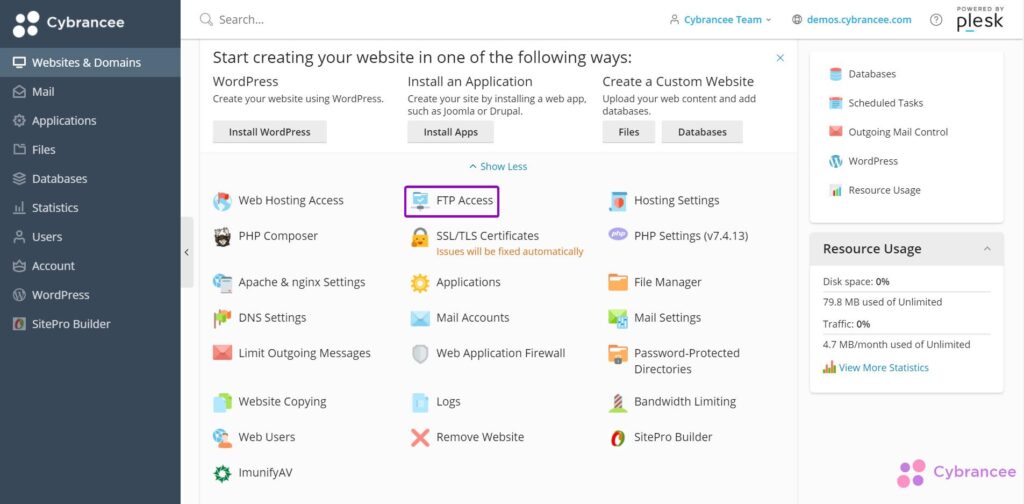Open Mail Accounts envelope icon
The image size is (1024, 504).
[420, 318]
